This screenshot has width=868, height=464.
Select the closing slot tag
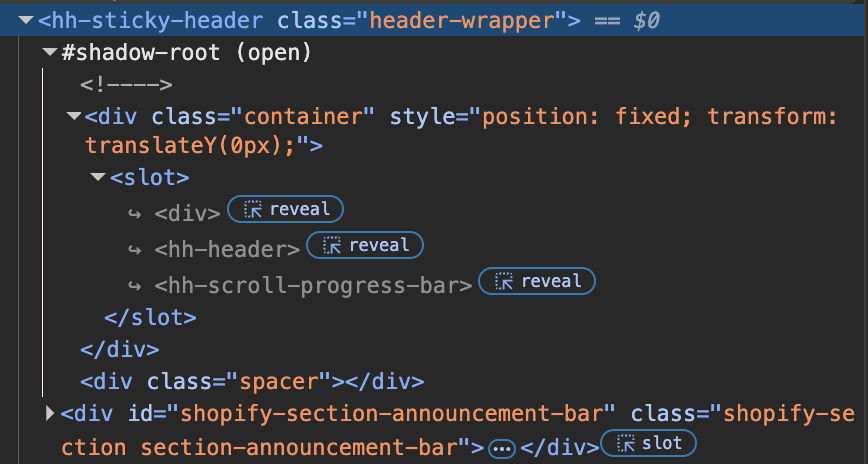pos(150,317)
